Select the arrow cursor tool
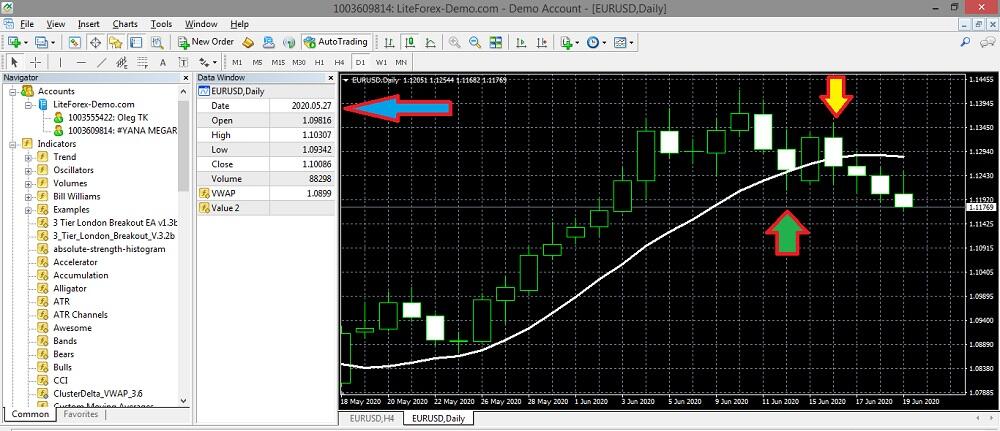The height and width of the screenshot is (431, 1000). tap(15, 62)
